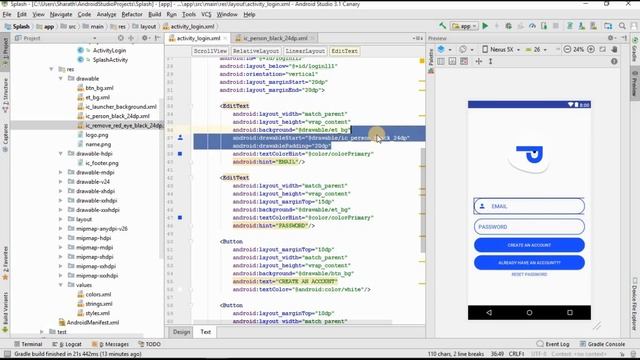Toggle the show-constraints layout icon in the preview toolbar
Screen dimensions: 640x360
(441, 61)
